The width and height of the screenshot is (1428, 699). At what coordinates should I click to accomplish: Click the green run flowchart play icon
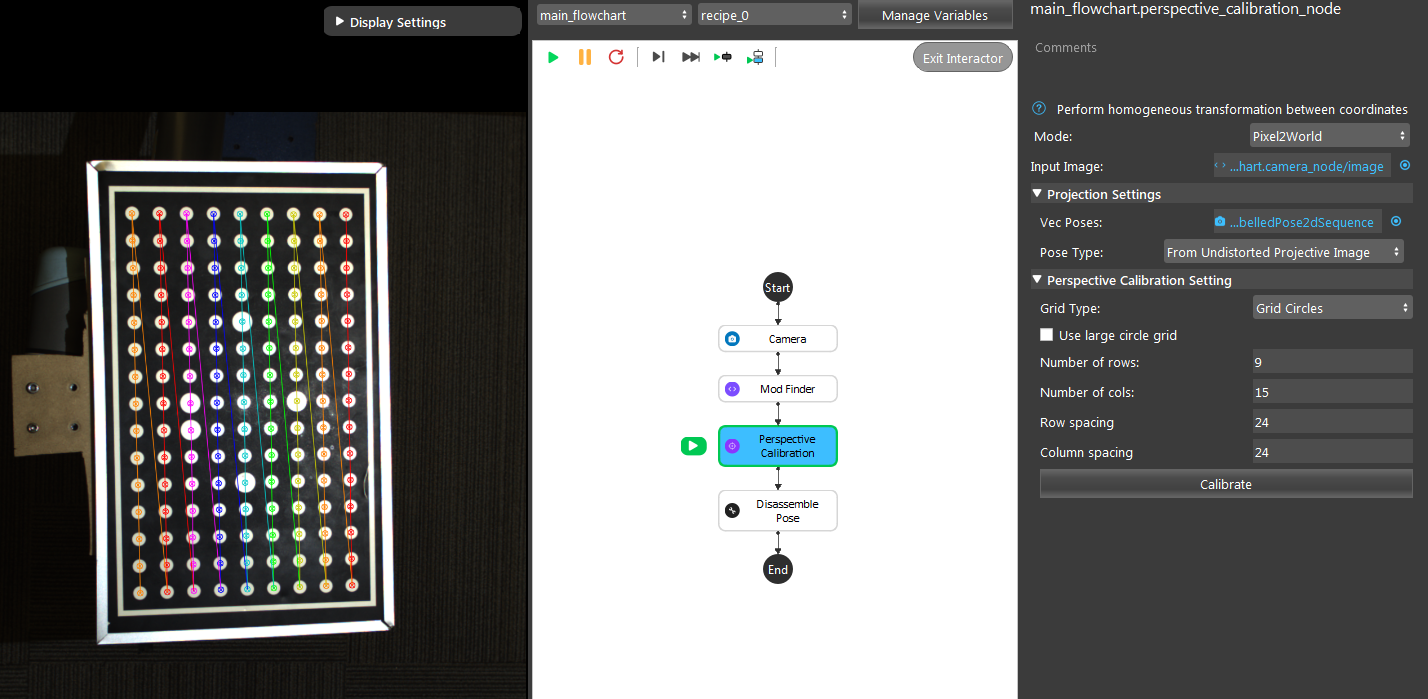pyautogui.click(x=553, y=57)
